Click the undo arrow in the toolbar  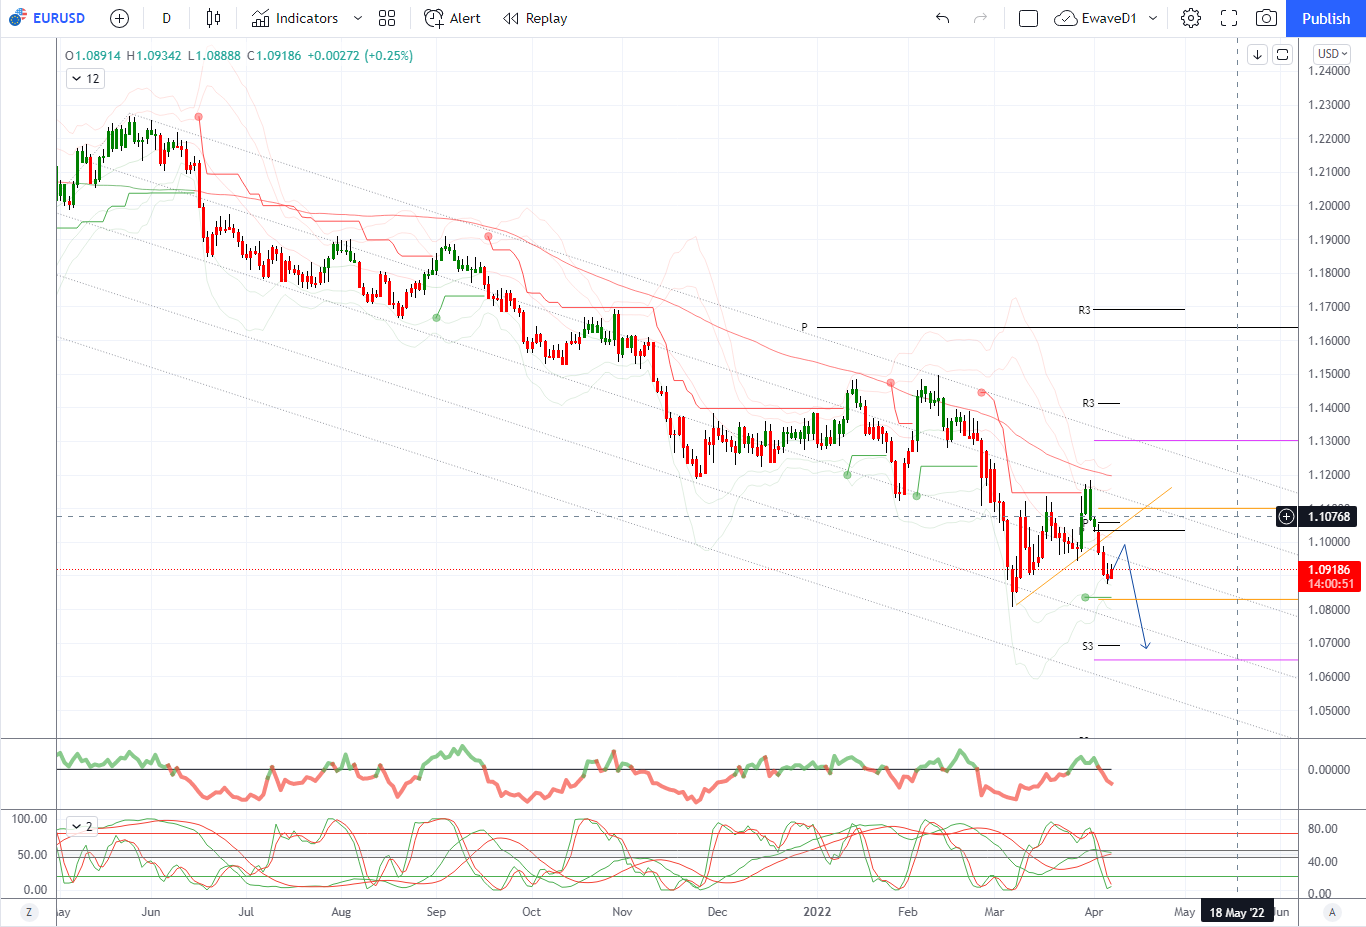942,18
